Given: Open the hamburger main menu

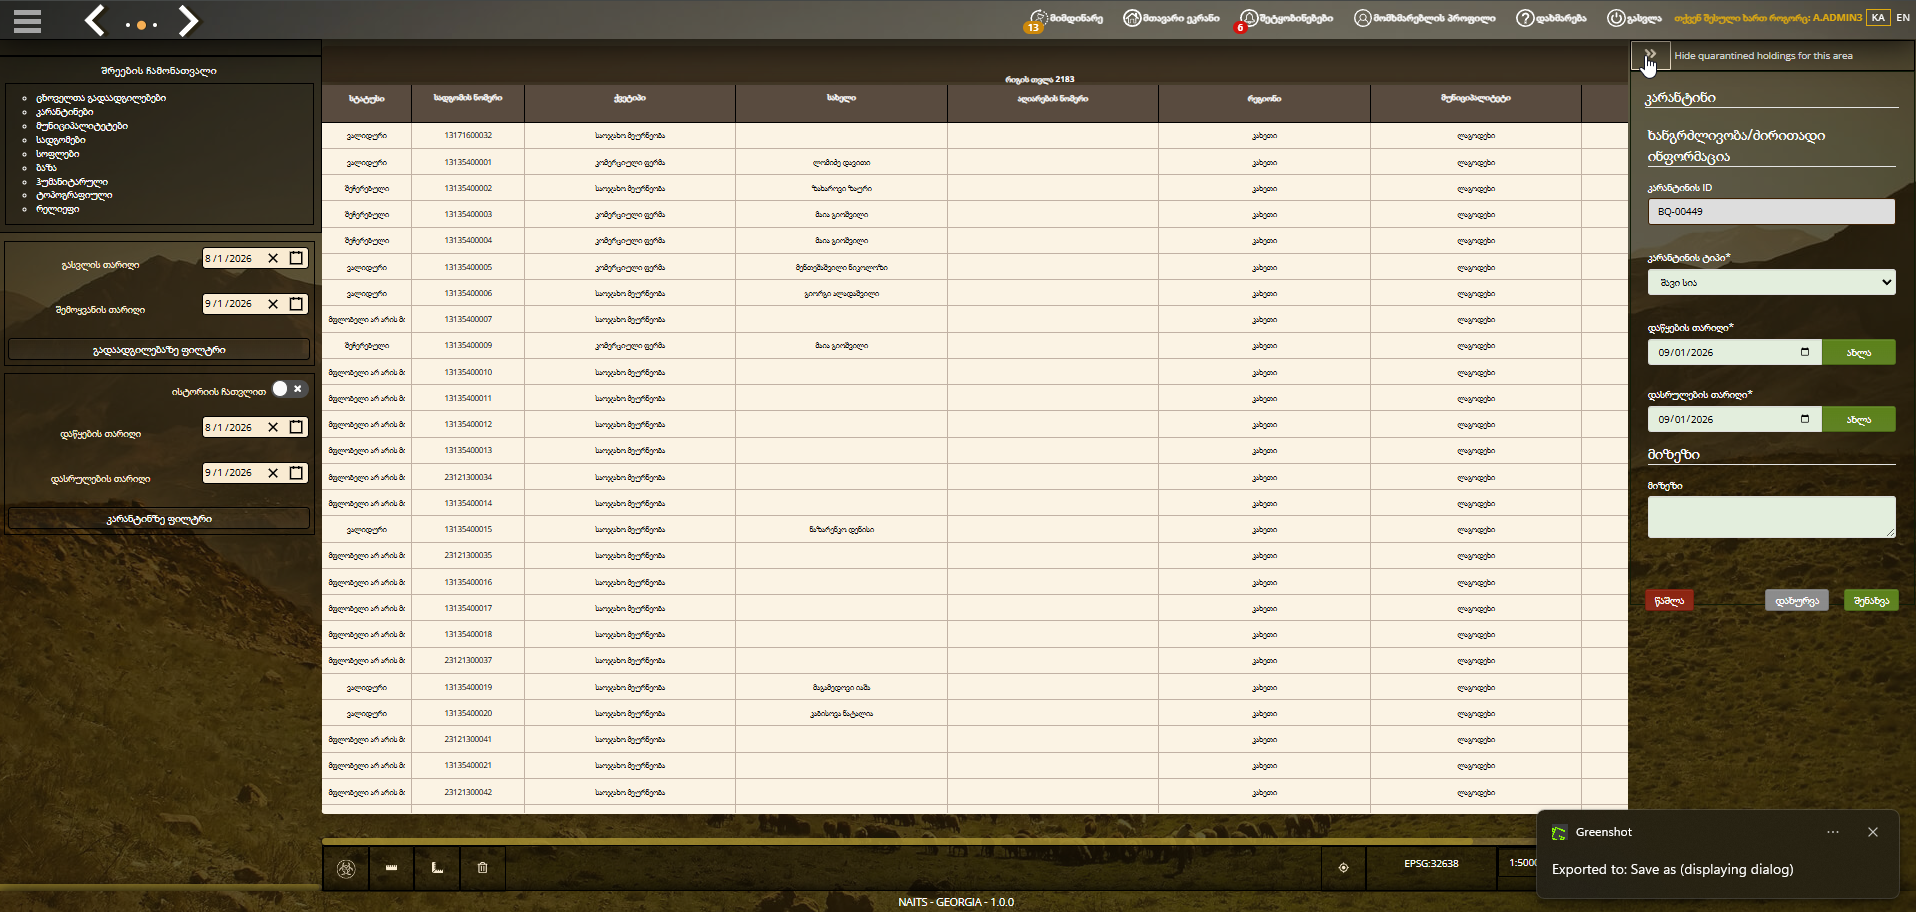Looking at the screenshot, I should tap(27, 21).
